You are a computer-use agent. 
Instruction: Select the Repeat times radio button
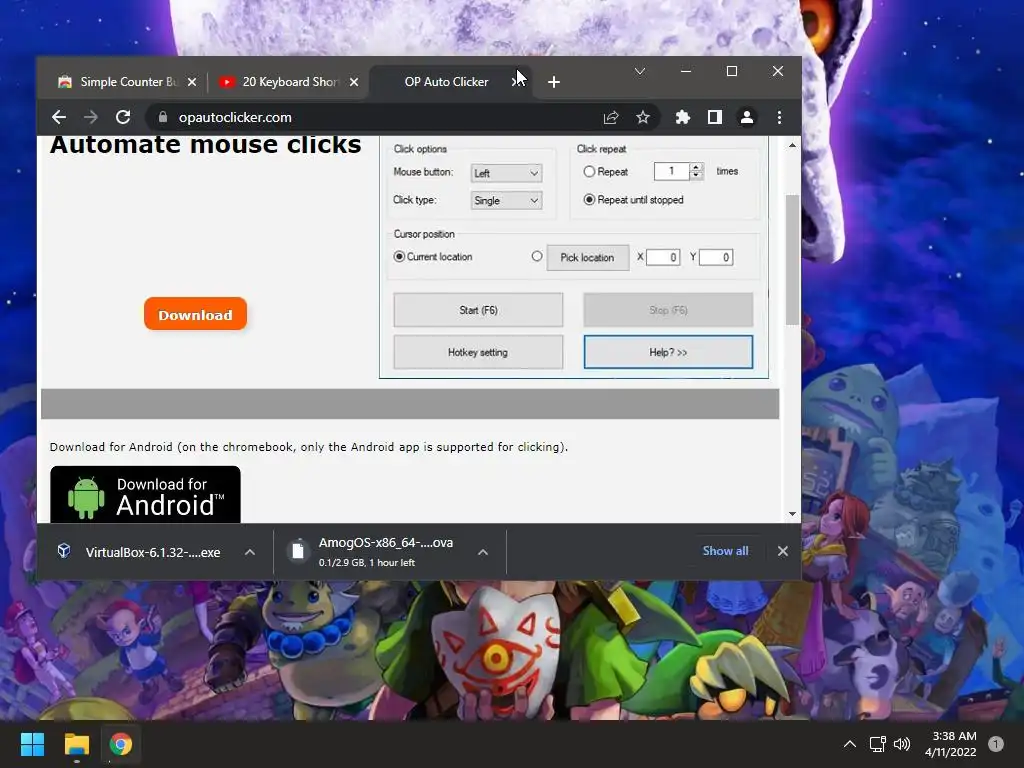click(589, 172)
